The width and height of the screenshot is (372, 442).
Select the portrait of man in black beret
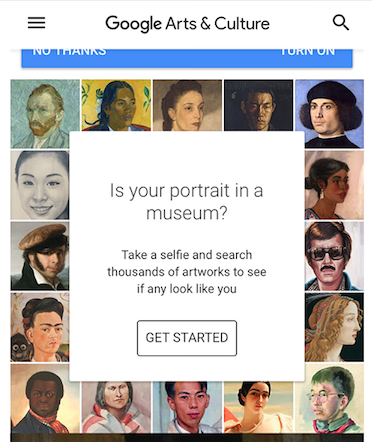329,114
